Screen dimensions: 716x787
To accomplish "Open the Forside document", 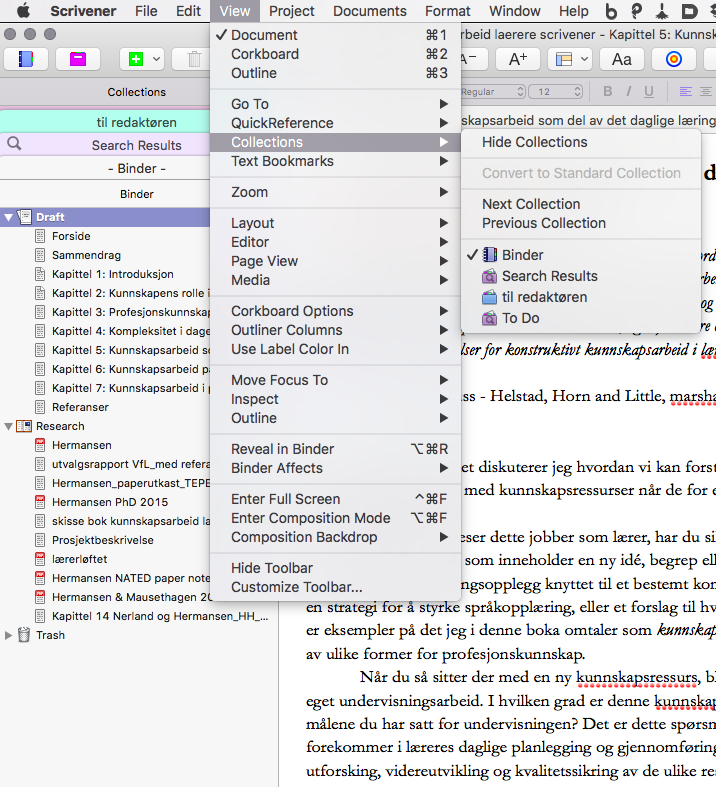I will (x=71, y=236).
